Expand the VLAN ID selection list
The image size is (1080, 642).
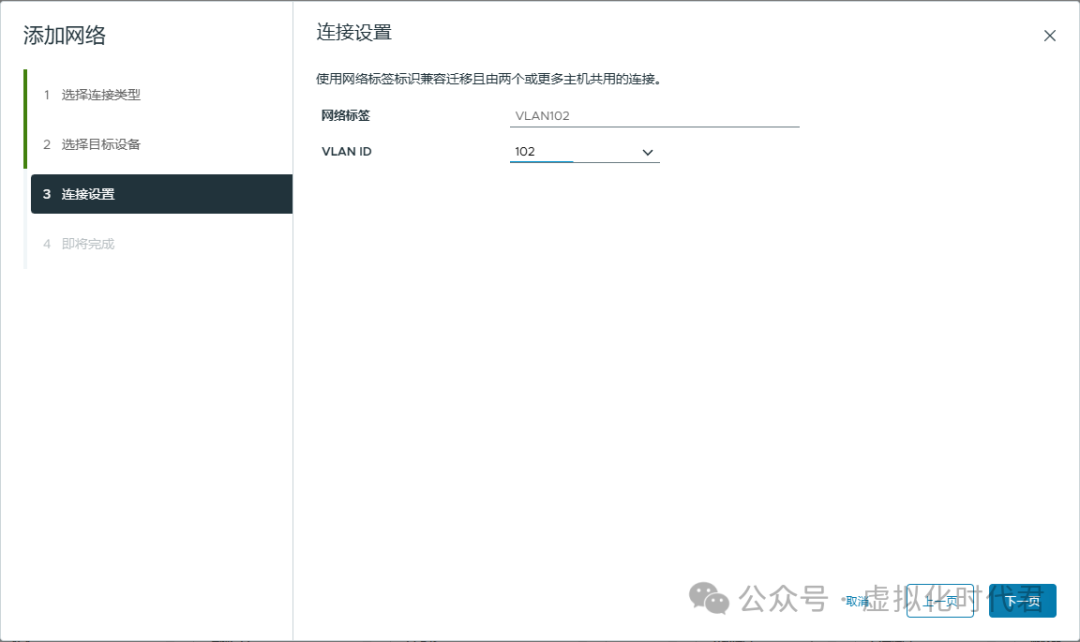(647, 152)
